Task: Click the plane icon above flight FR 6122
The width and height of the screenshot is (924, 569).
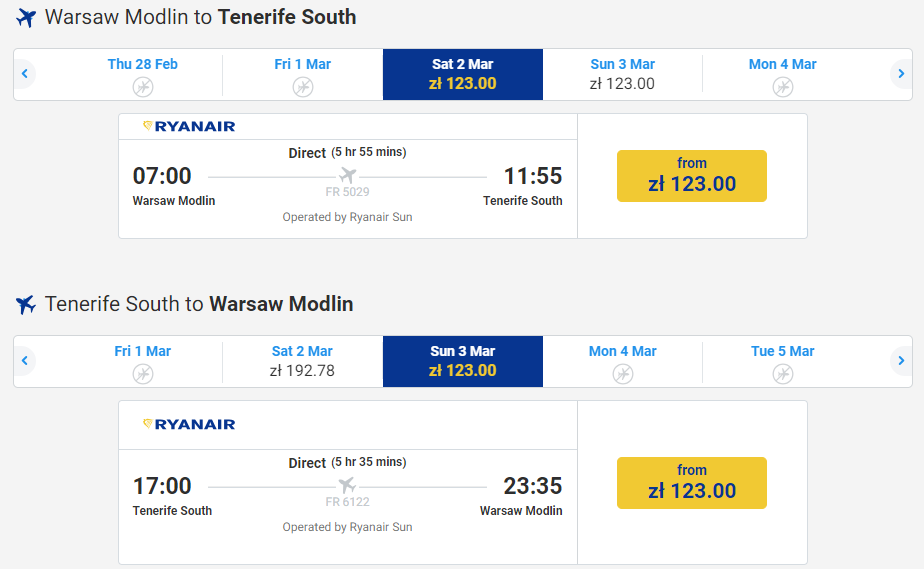Action: pyautogui.click(x=348, y=485)
